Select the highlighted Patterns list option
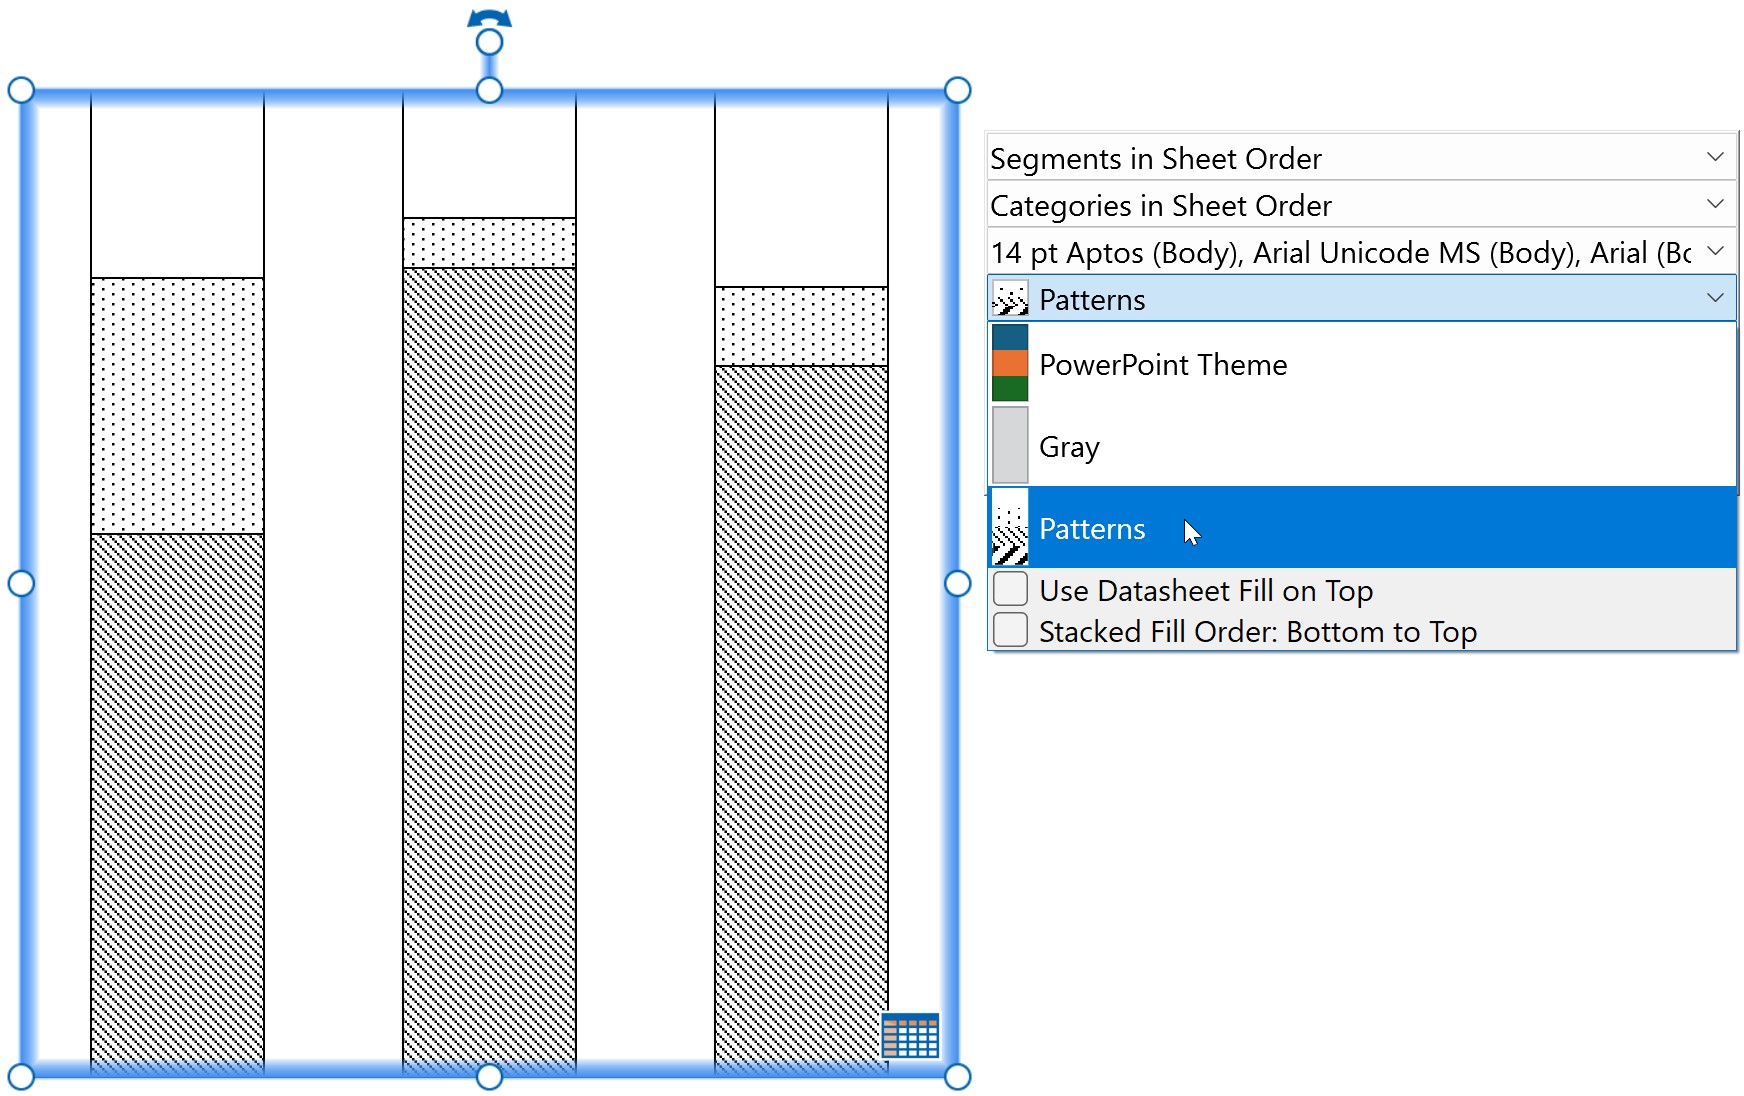1744x1096 pixels. (1092, 529)
